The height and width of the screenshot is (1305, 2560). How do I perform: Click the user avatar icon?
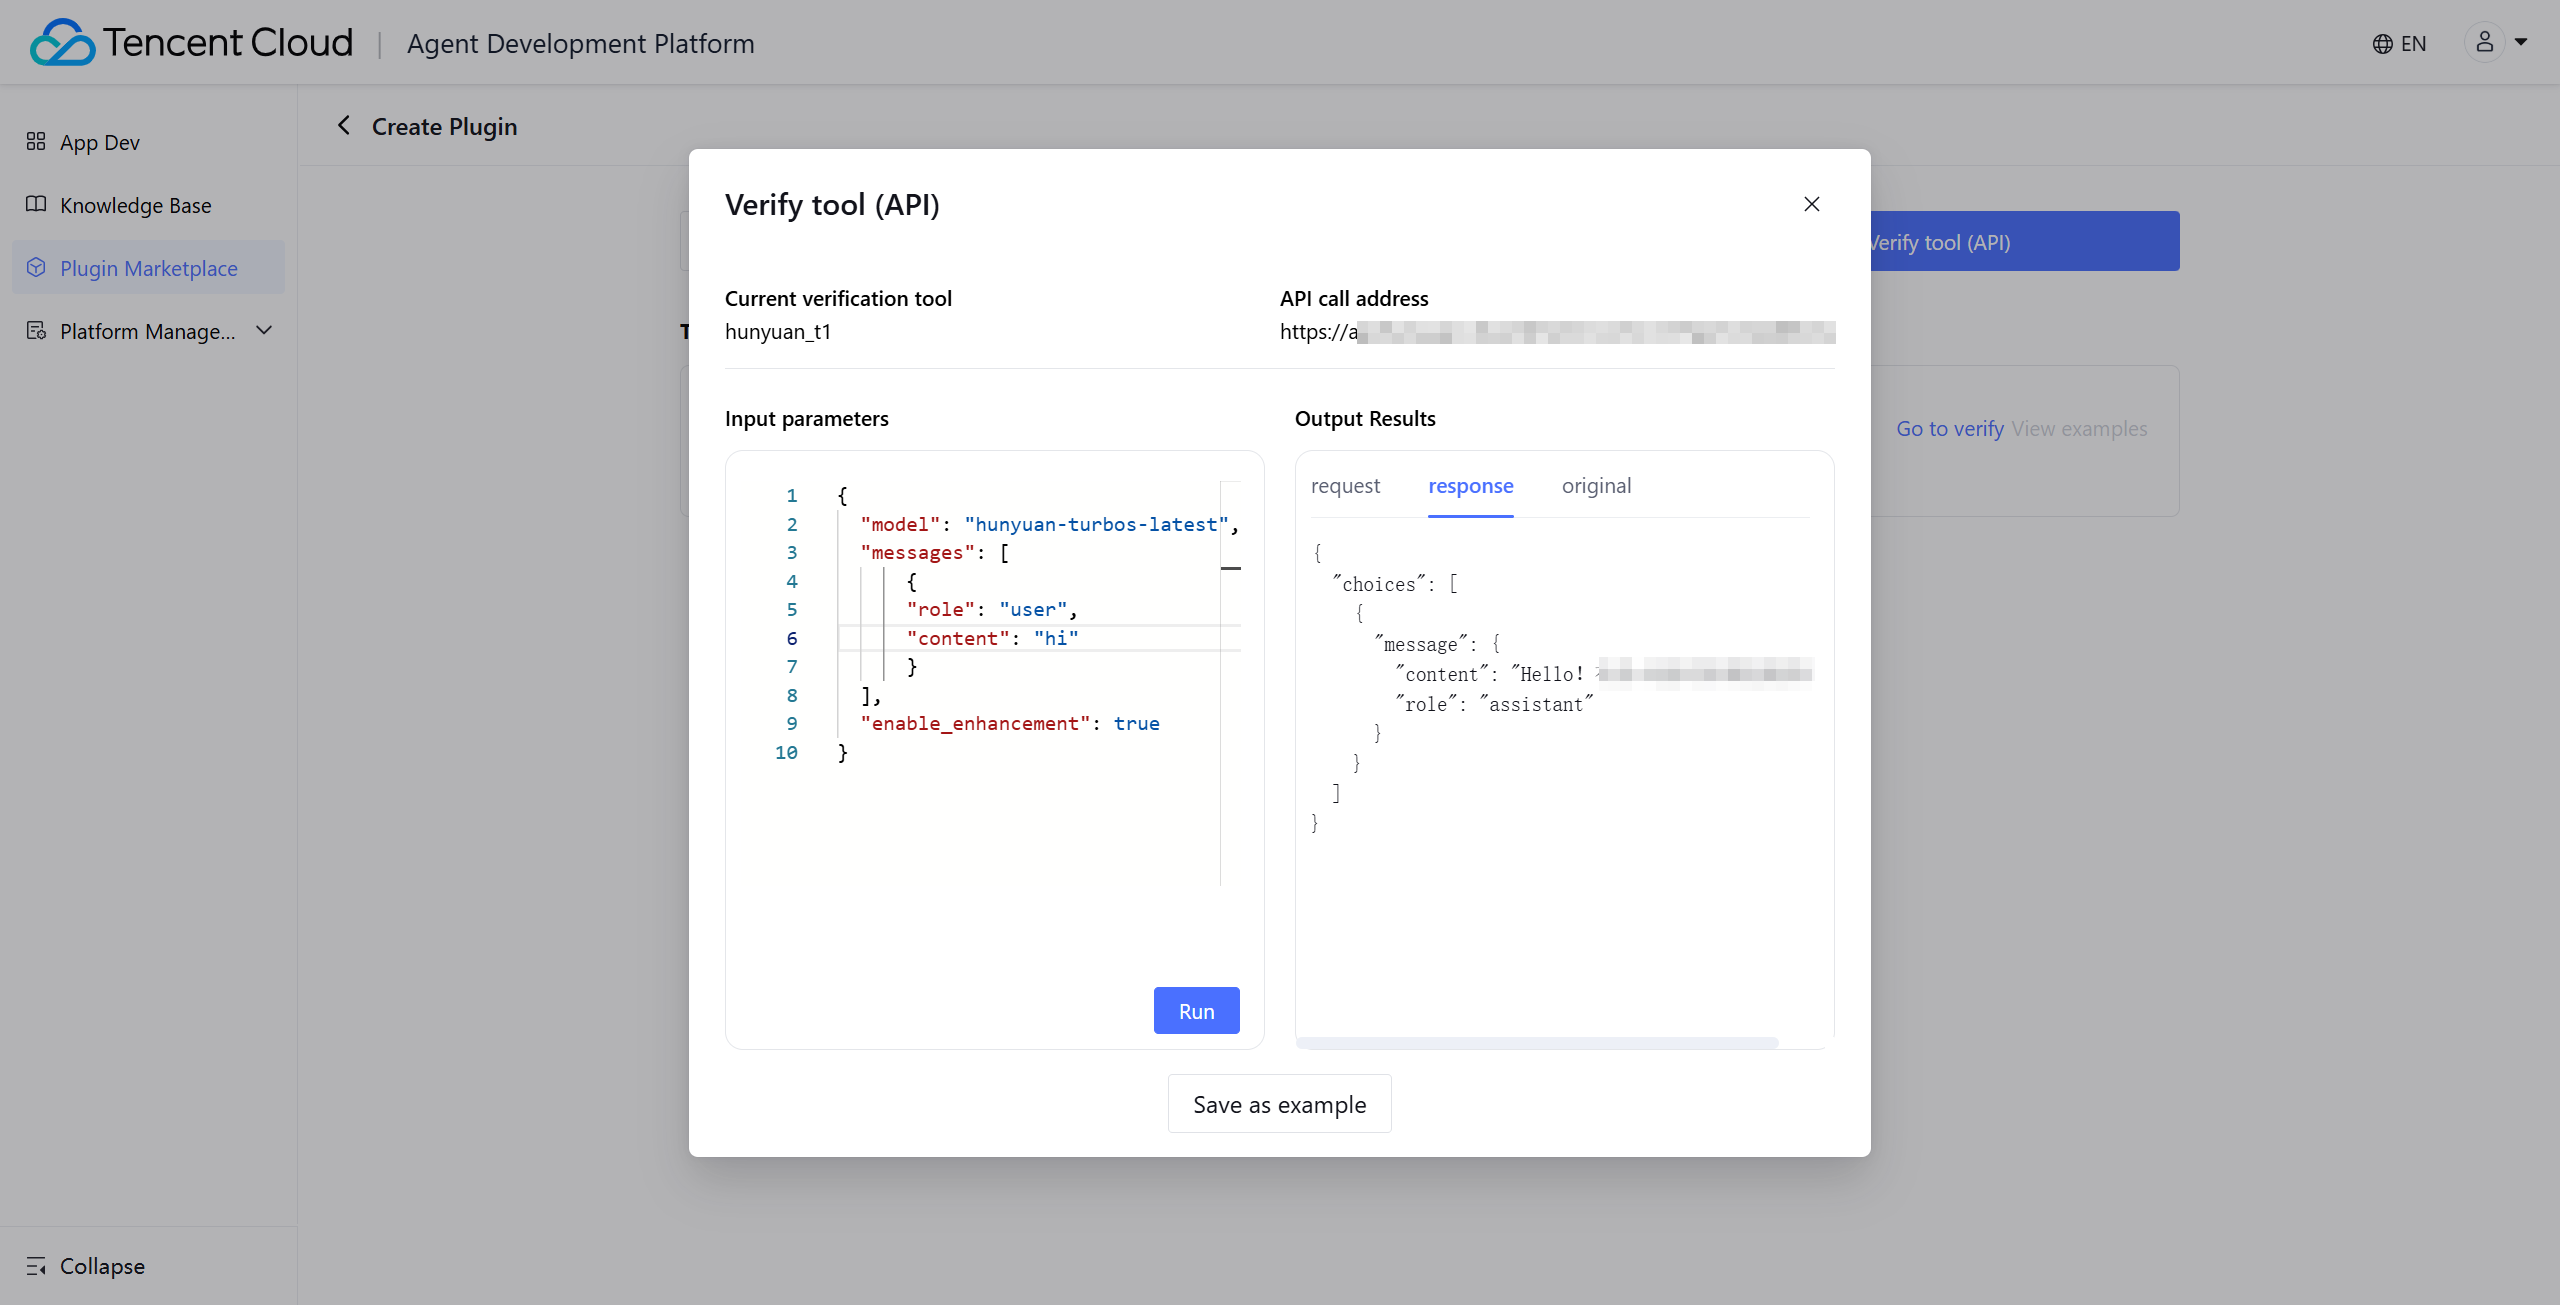point(2484,42)
